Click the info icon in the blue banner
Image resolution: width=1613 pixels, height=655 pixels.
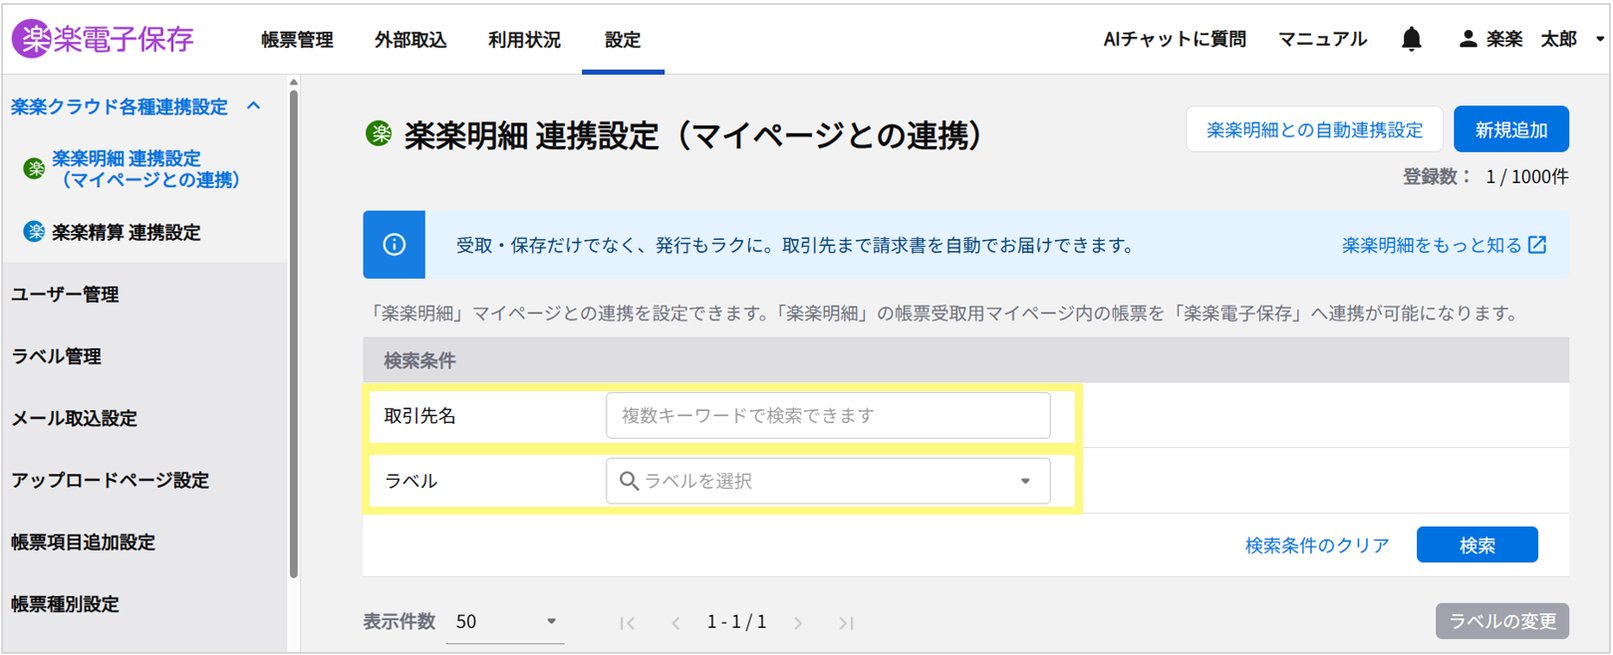click(394, 245)
